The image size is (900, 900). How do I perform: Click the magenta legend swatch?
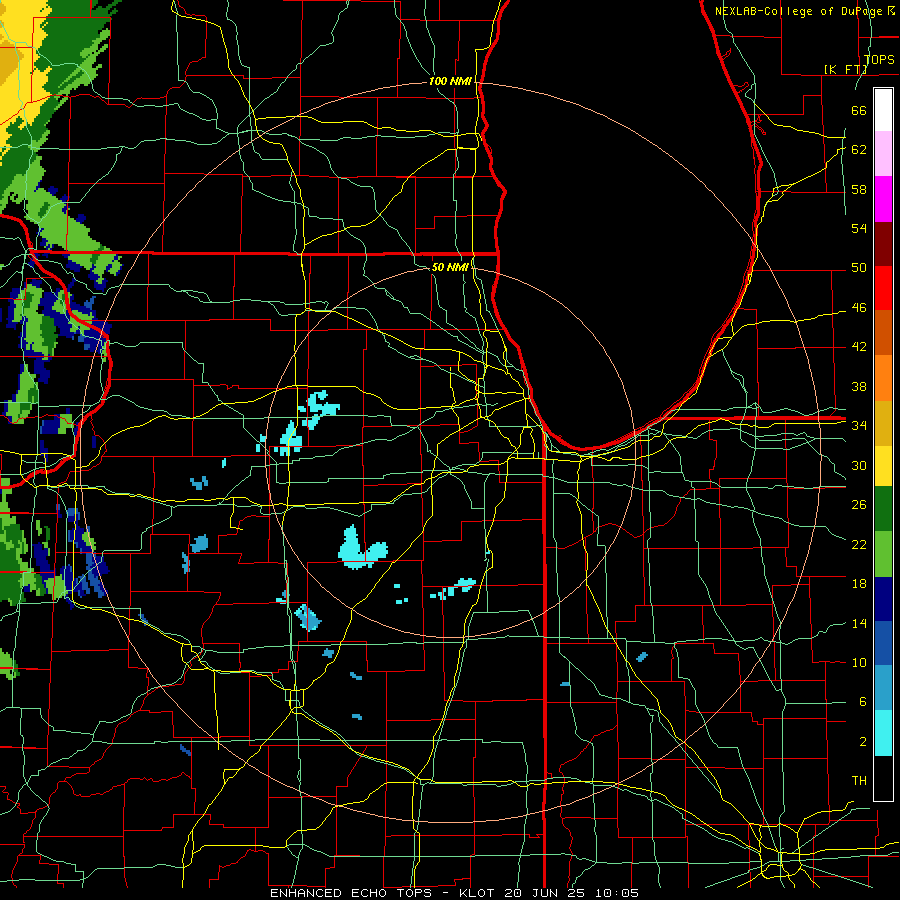[x=883, y=199]
